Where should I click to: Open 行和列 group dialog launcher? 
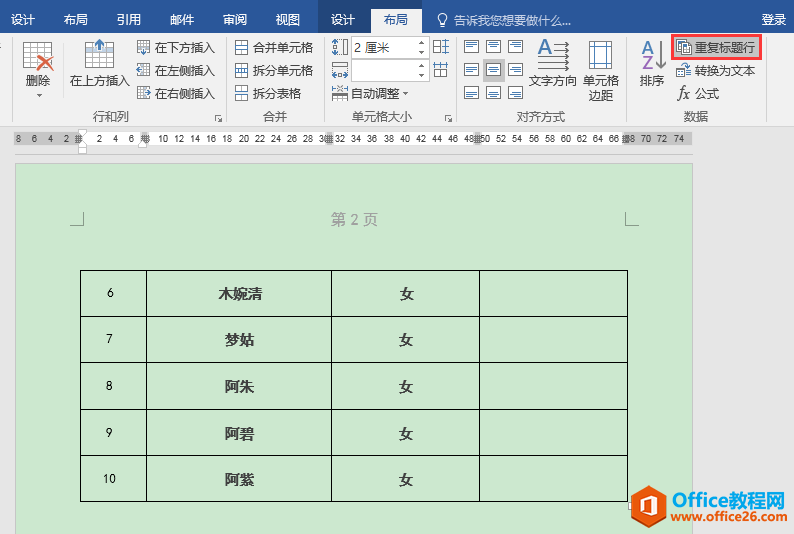point(218,118)
